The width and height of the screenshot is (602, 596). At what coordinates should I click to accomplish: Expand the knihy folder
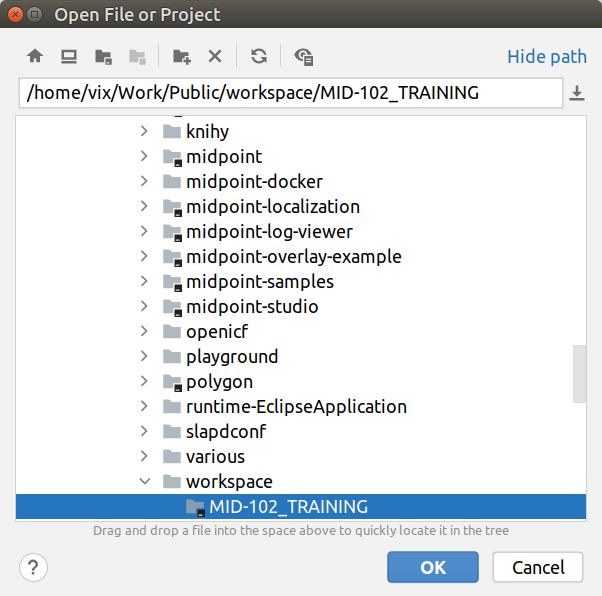[144, 131]
